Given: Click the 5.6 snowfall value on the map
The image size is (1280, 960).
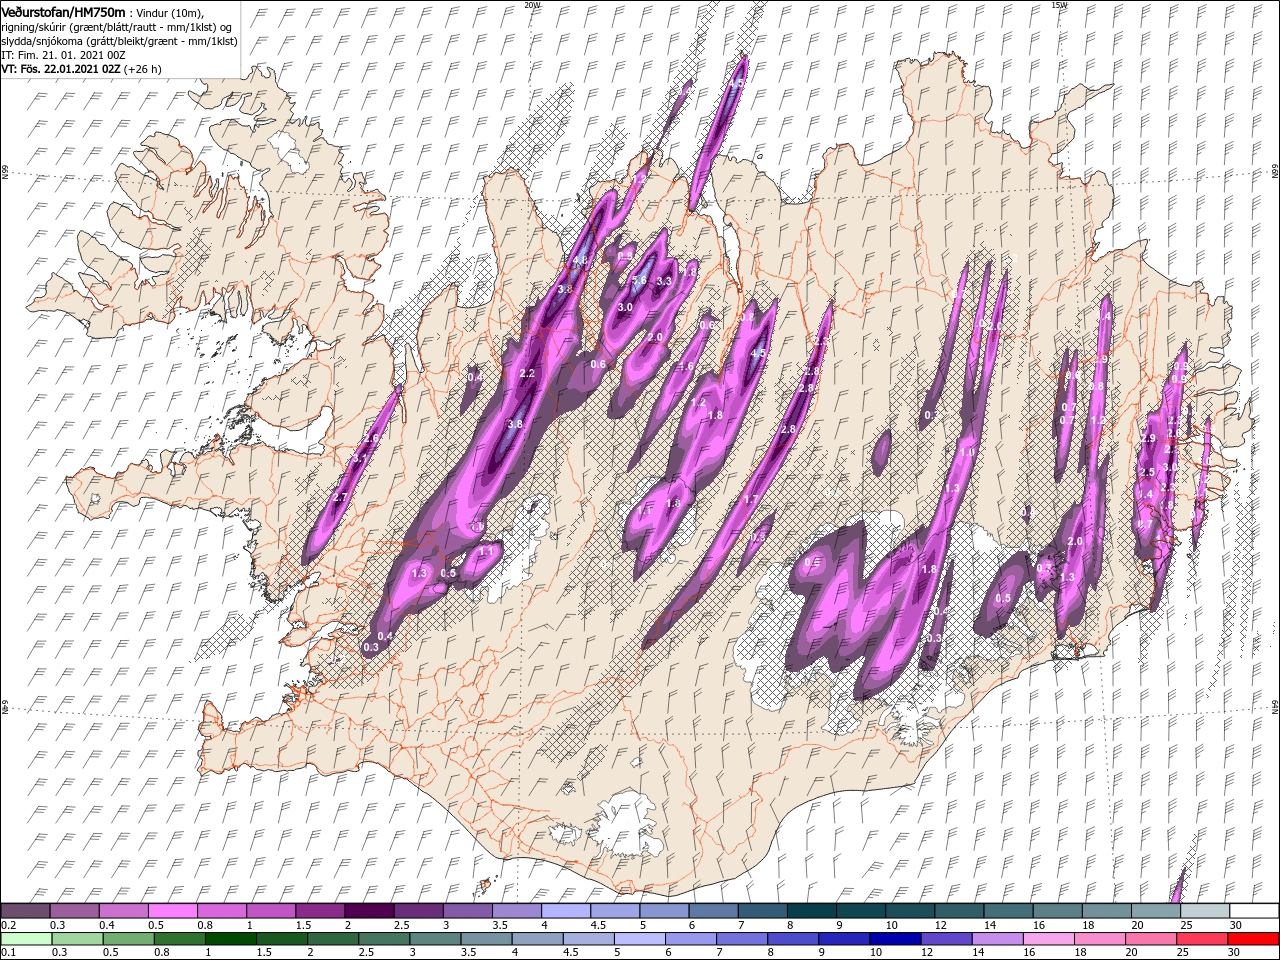Looking at the screenshot, I should tap(641, 282).
